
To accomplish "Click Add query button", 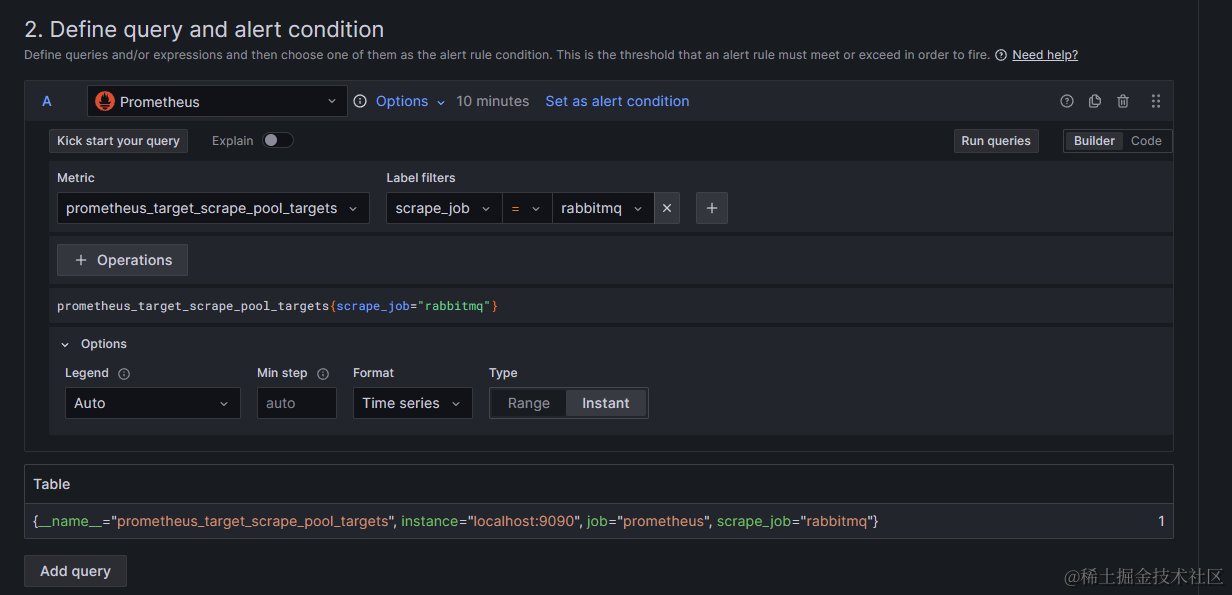I will tap(75, 571).
